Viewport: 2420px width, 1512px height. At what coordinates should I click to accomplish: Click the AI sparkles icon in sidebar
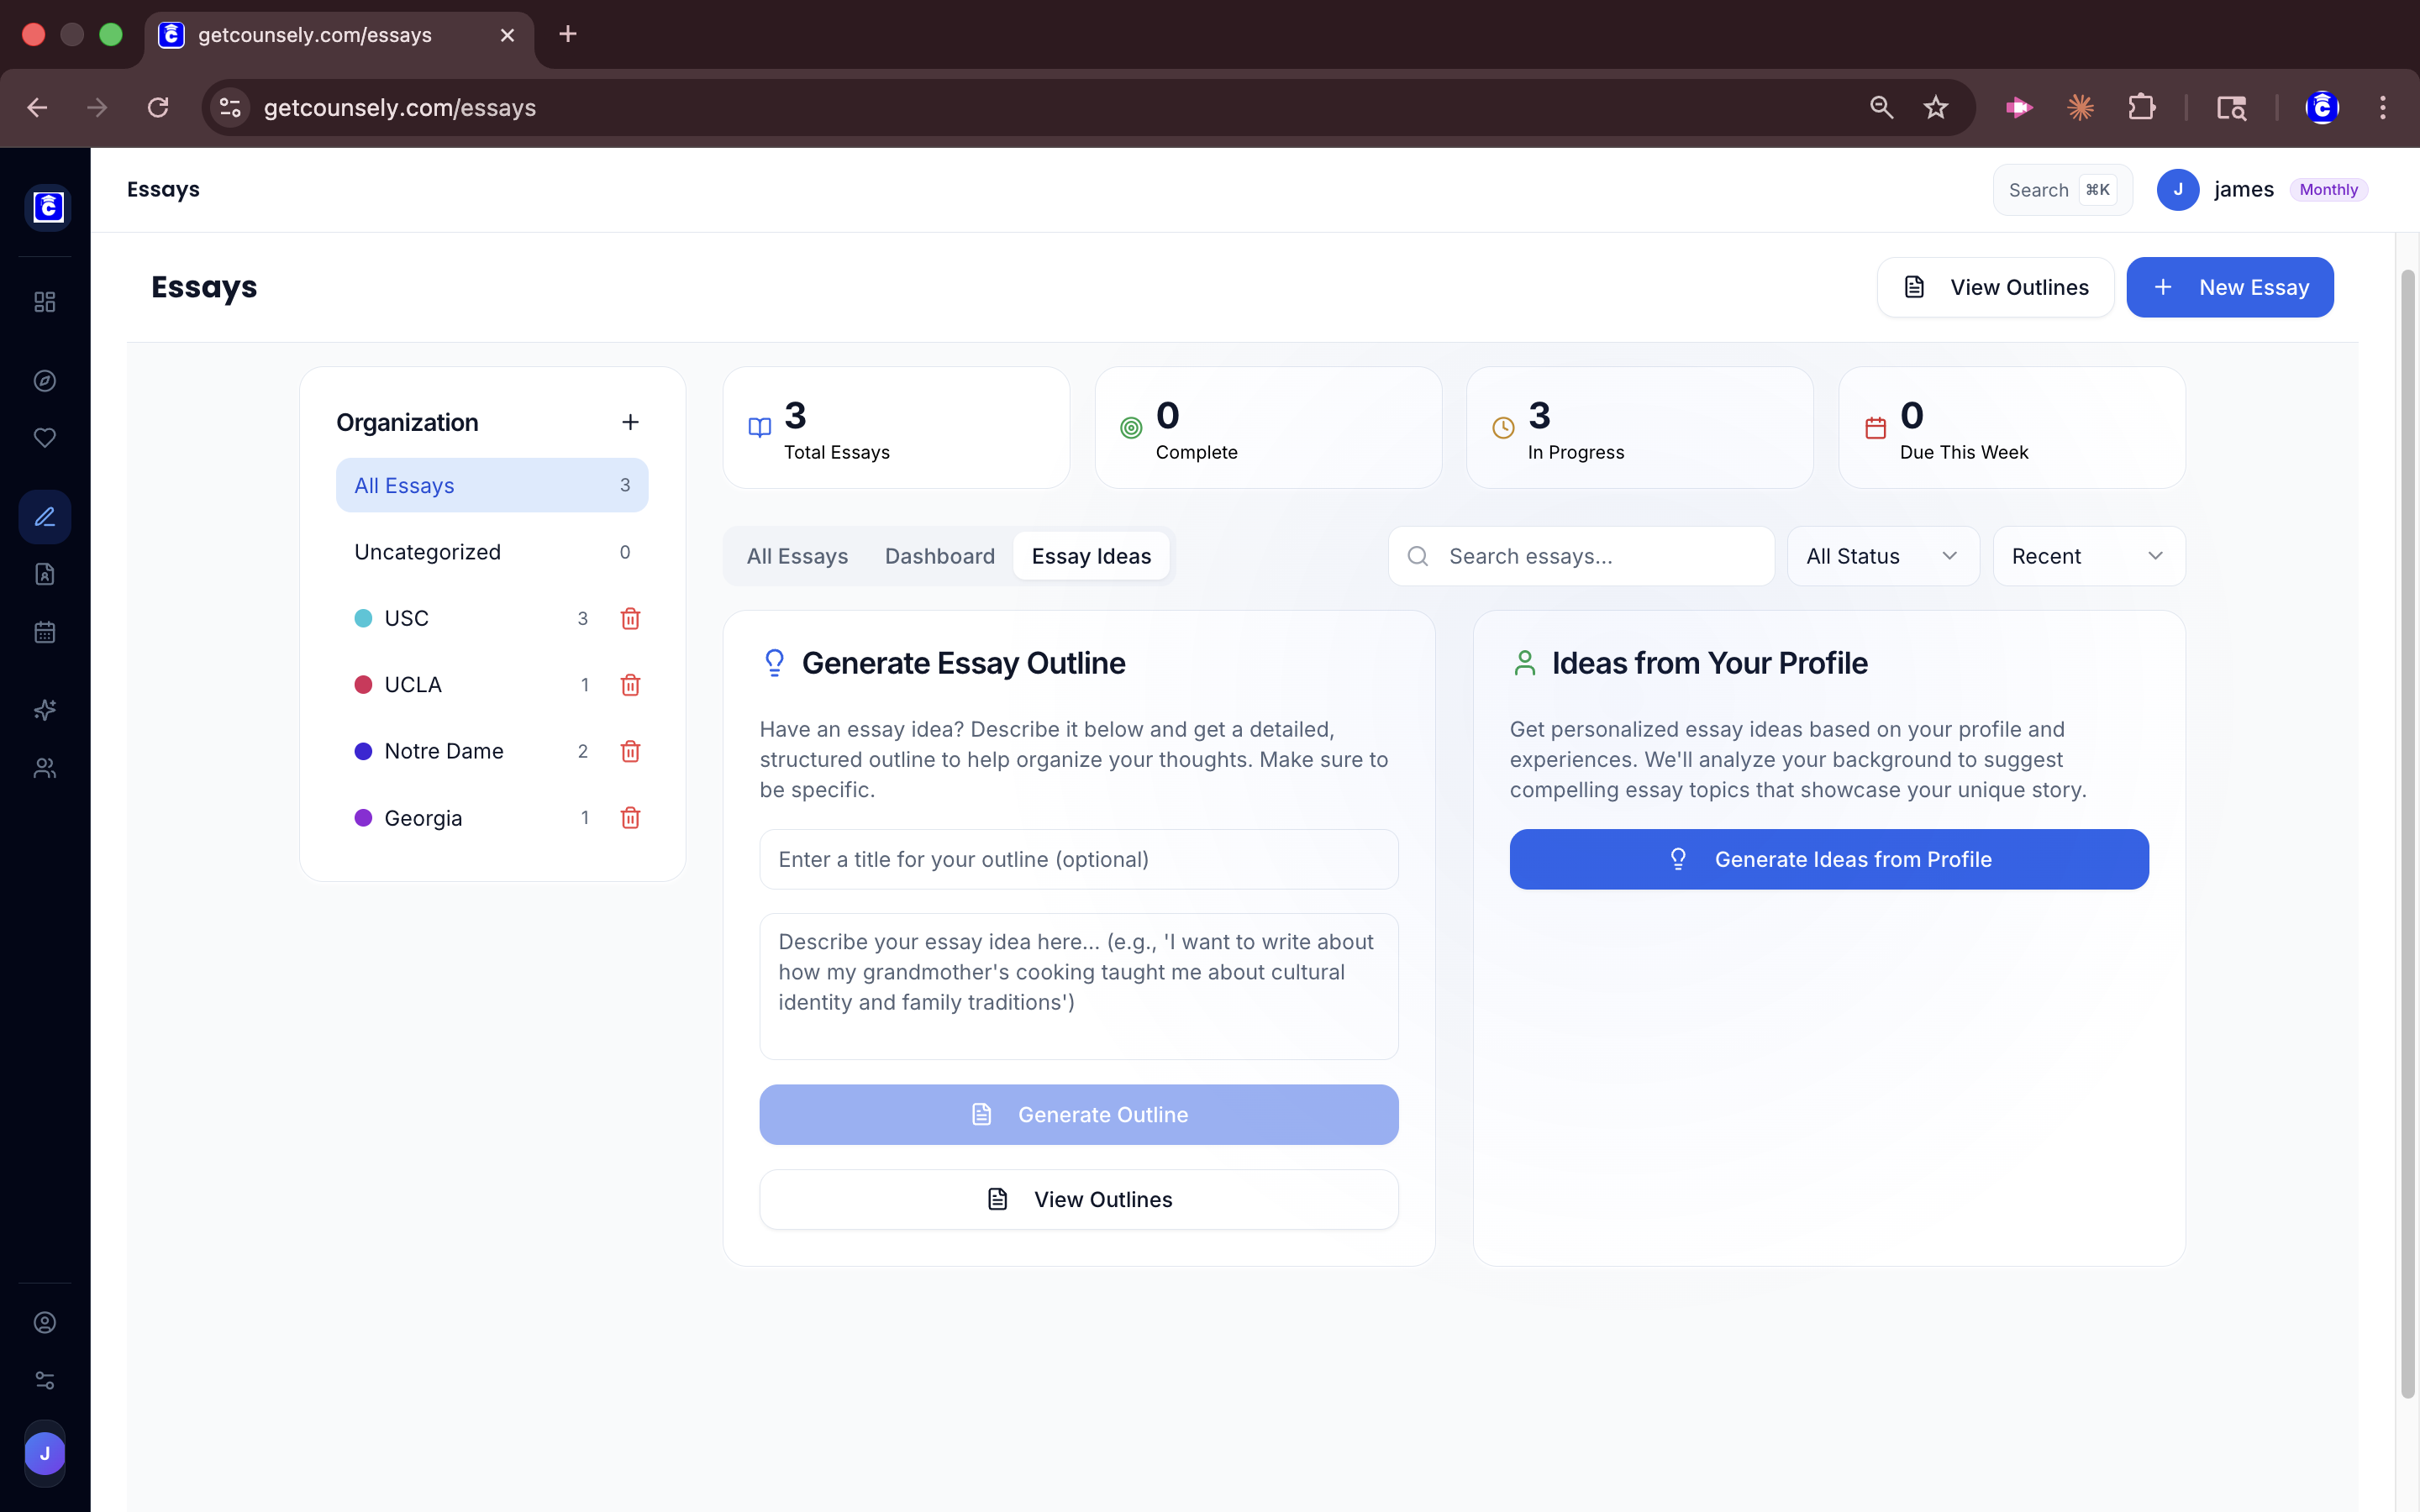(44, 710)
